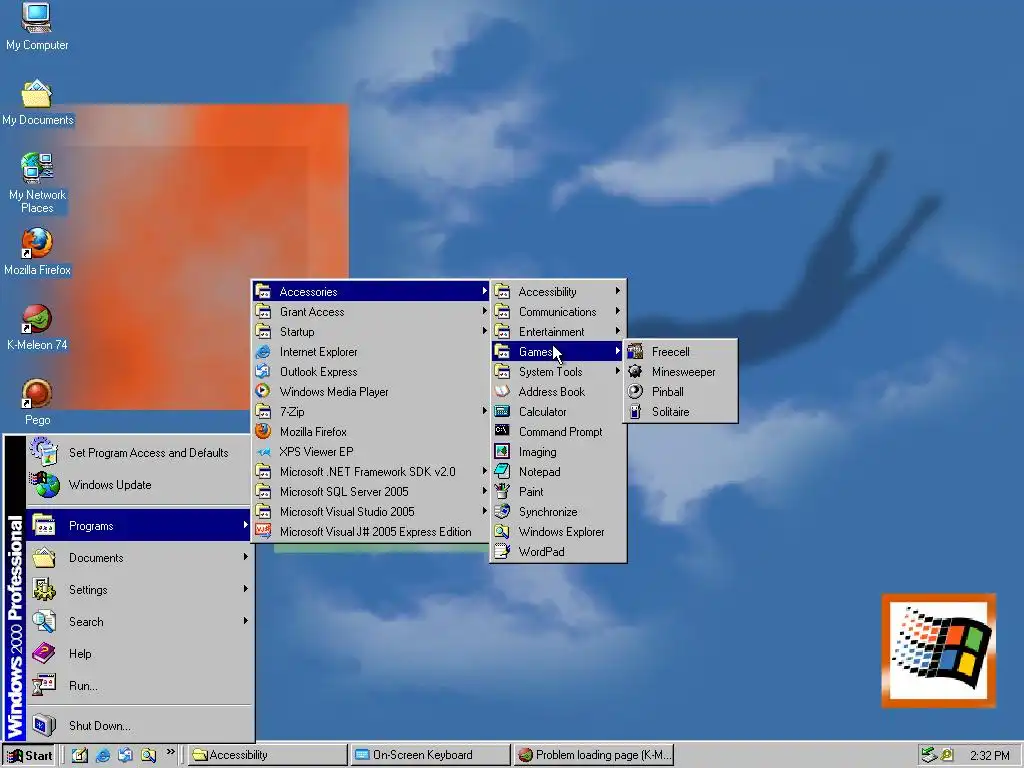The height and width of the screenshot is (768, 1024).
Task: Open Windows Explorer from Accessories
Action: (x=558, y=532)
